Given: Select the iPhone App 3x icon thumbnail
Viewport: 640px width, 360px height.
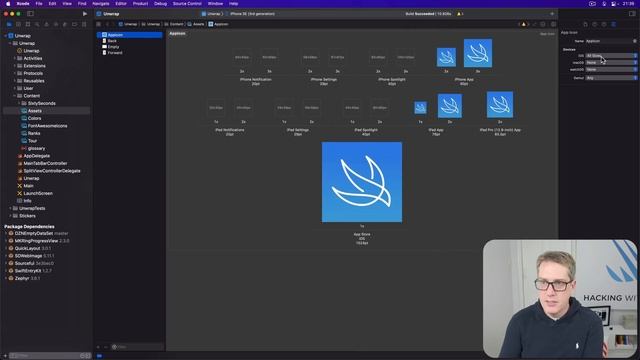Looking at the screenshot, I should [x=478, y=53].
